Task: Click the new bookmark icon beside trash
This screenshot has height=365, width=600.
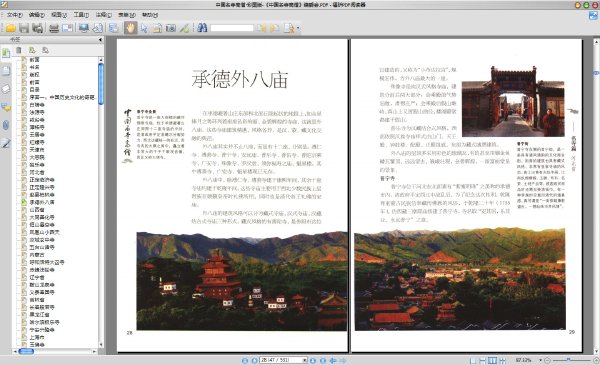Action: (x=32, y=50)
